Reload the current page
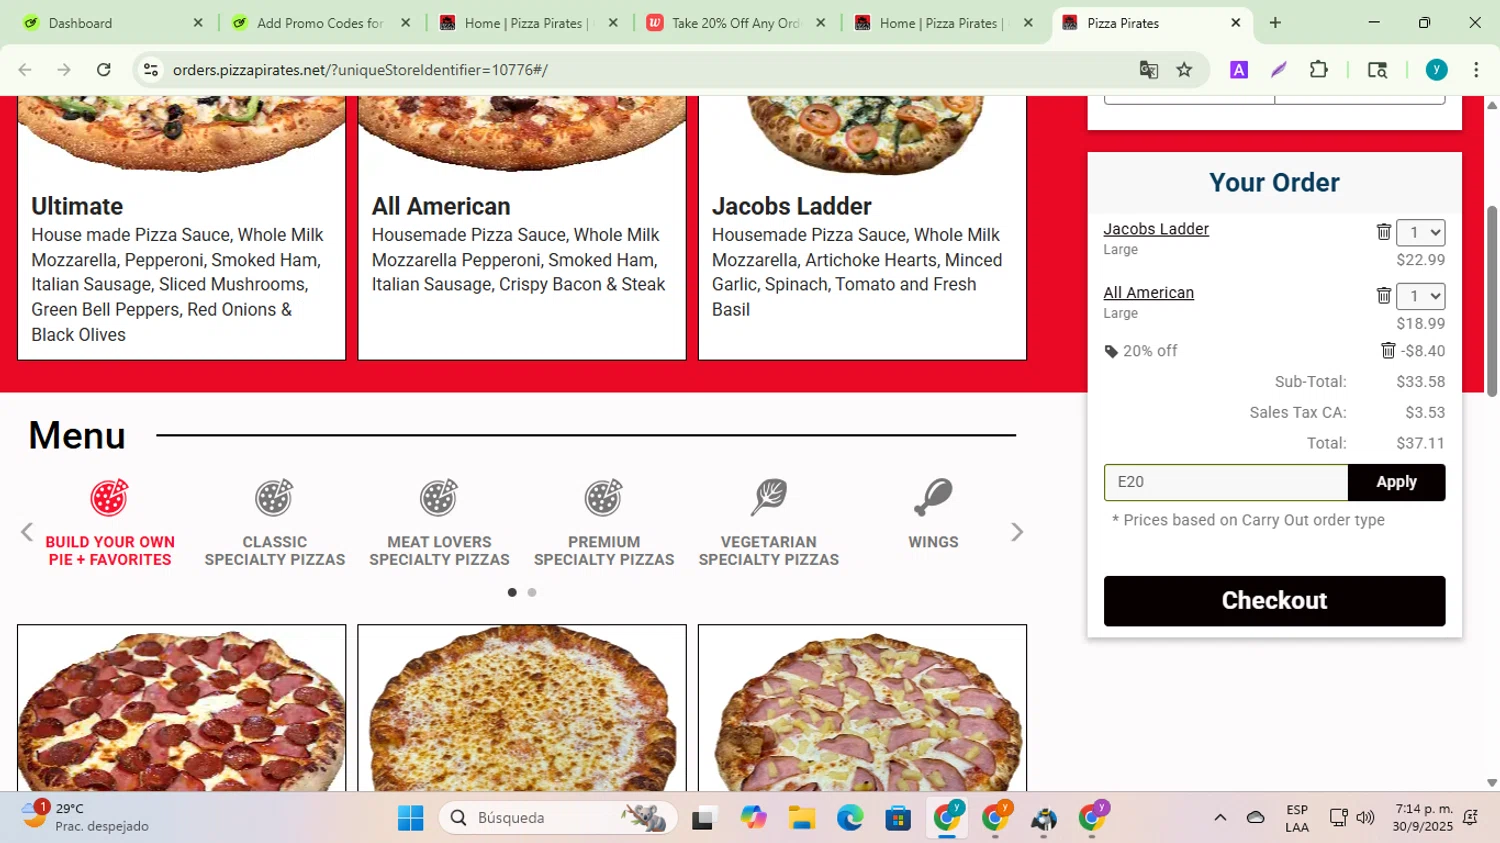The width and height of the screenshot is (1500, 843). click(x=104, y=70)
